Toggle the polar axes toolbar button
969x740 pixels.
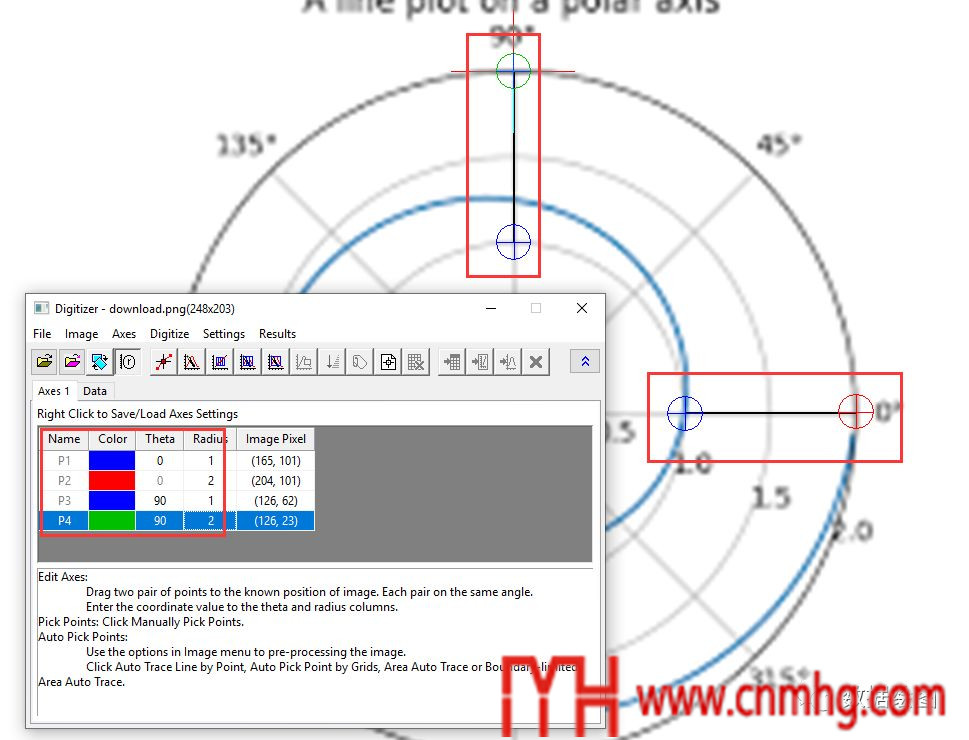(127, 362)
